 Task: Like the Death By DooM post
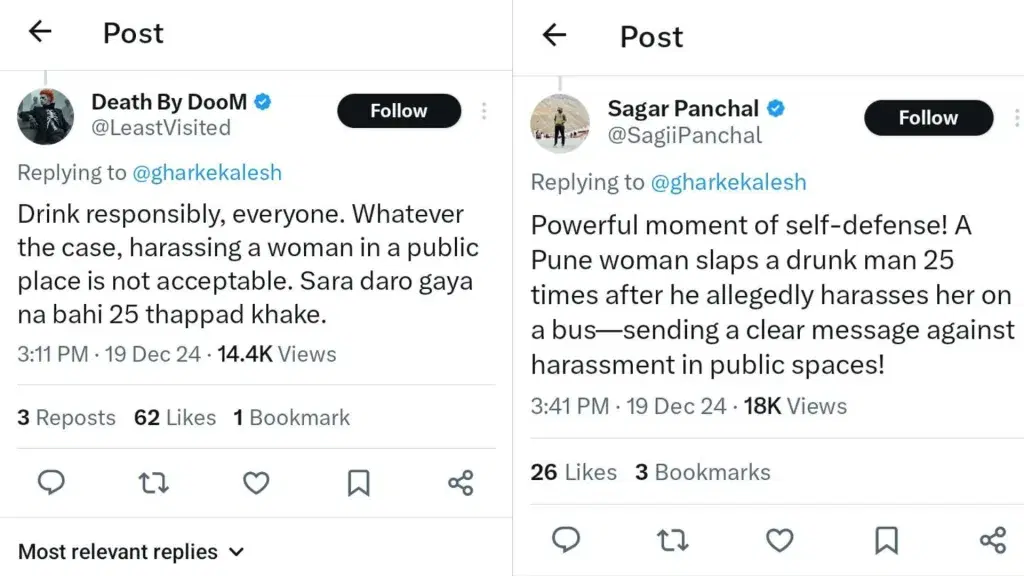pyautogui.click(x=257, y=483)
